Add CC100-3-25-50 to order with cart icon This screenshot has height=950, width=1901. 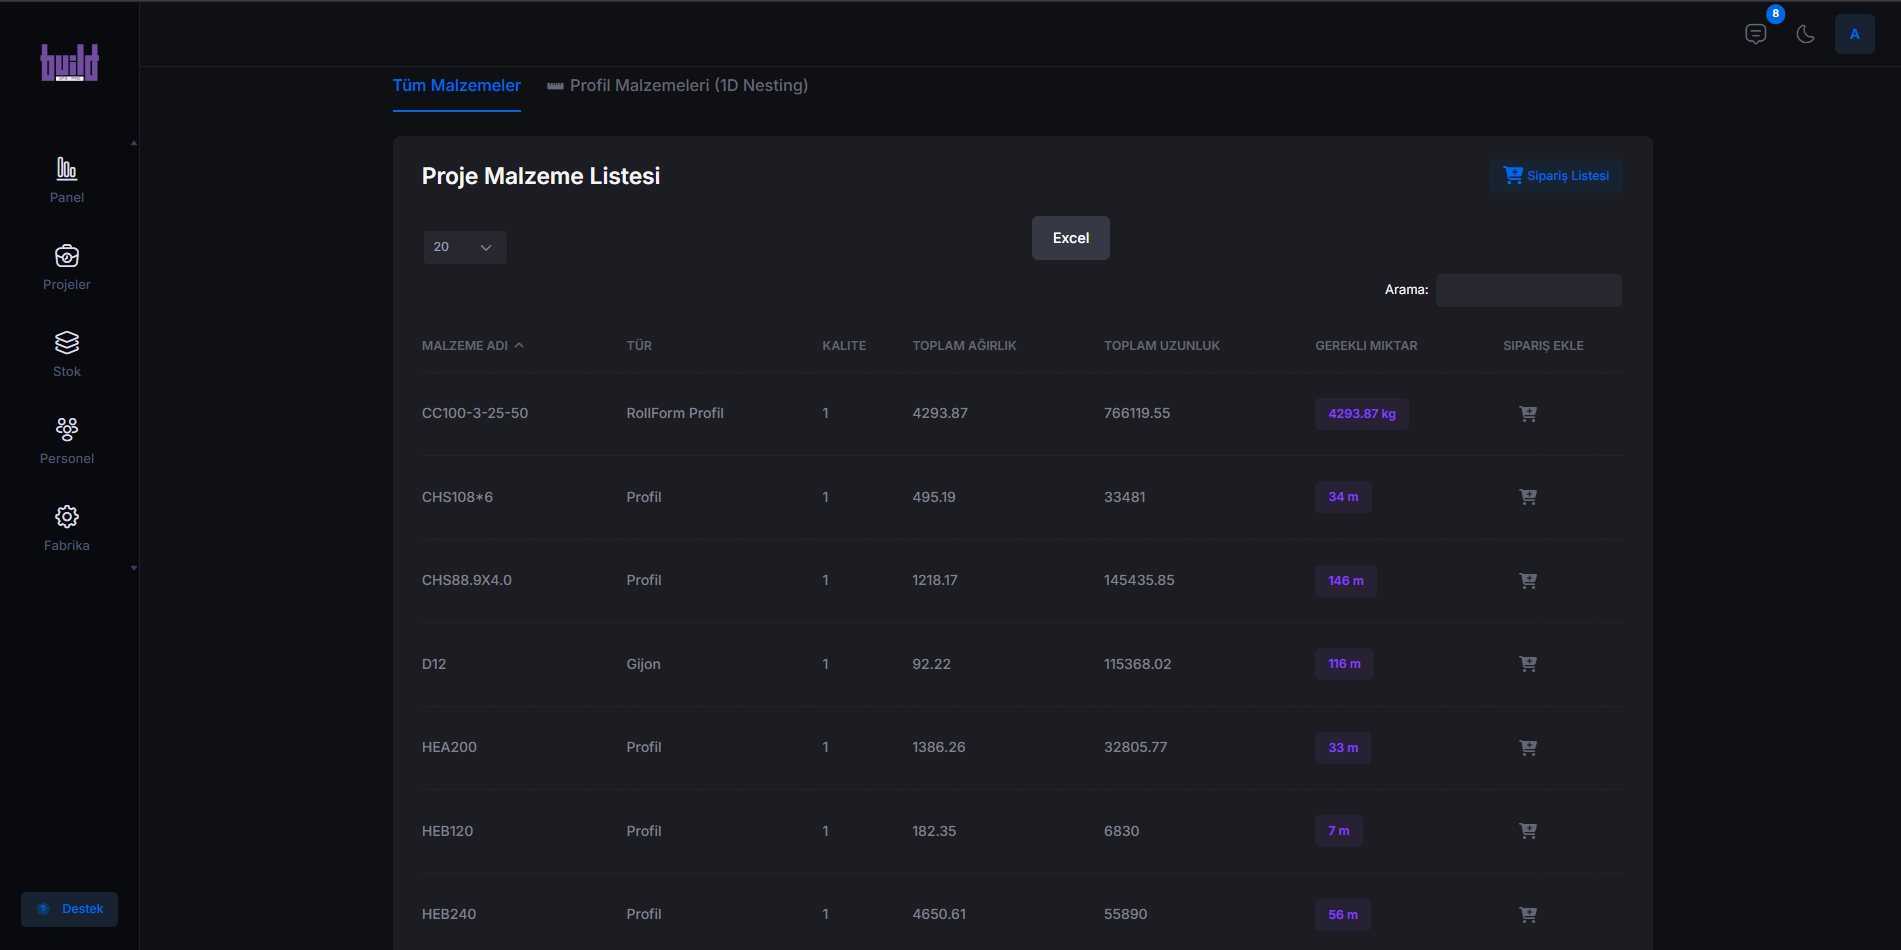[x=1527, y=414]
